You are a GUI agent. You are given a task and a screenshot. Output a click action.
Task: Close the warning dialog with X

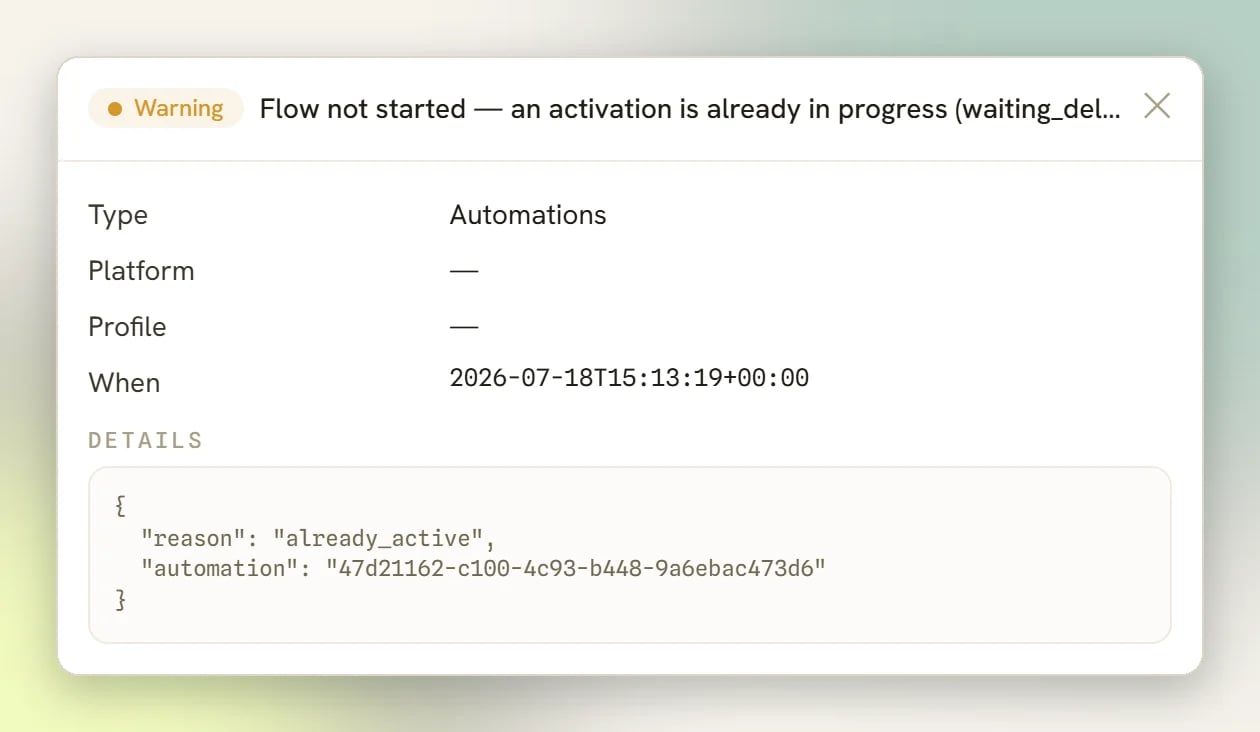[1157, 106]
